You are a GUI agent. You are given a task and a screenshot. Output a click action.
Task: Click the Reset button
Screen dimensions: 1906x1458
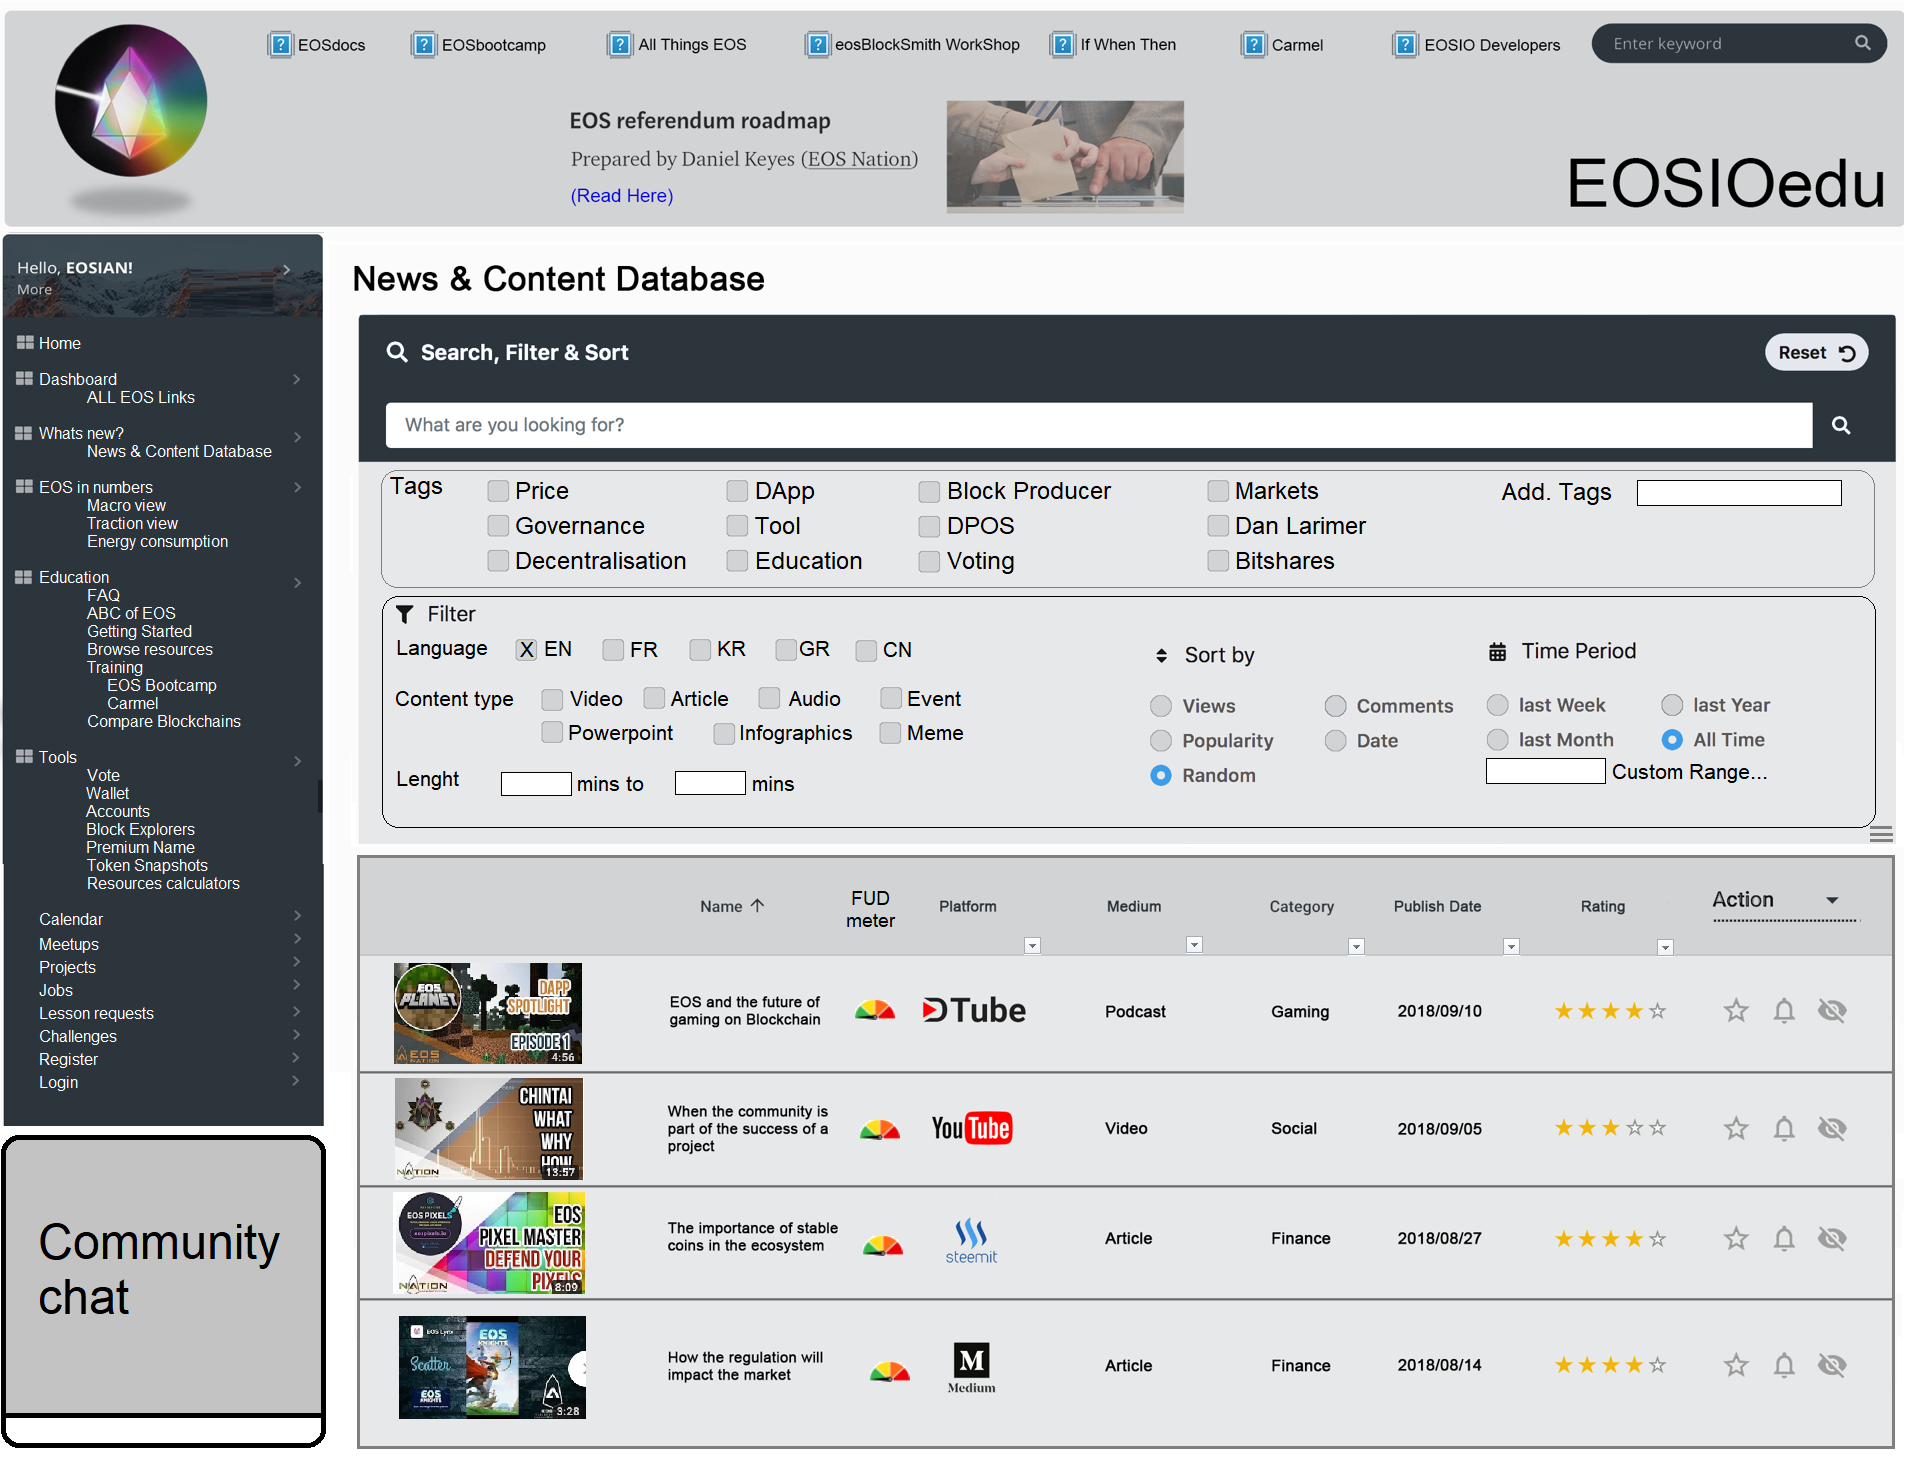(1816, 353)
